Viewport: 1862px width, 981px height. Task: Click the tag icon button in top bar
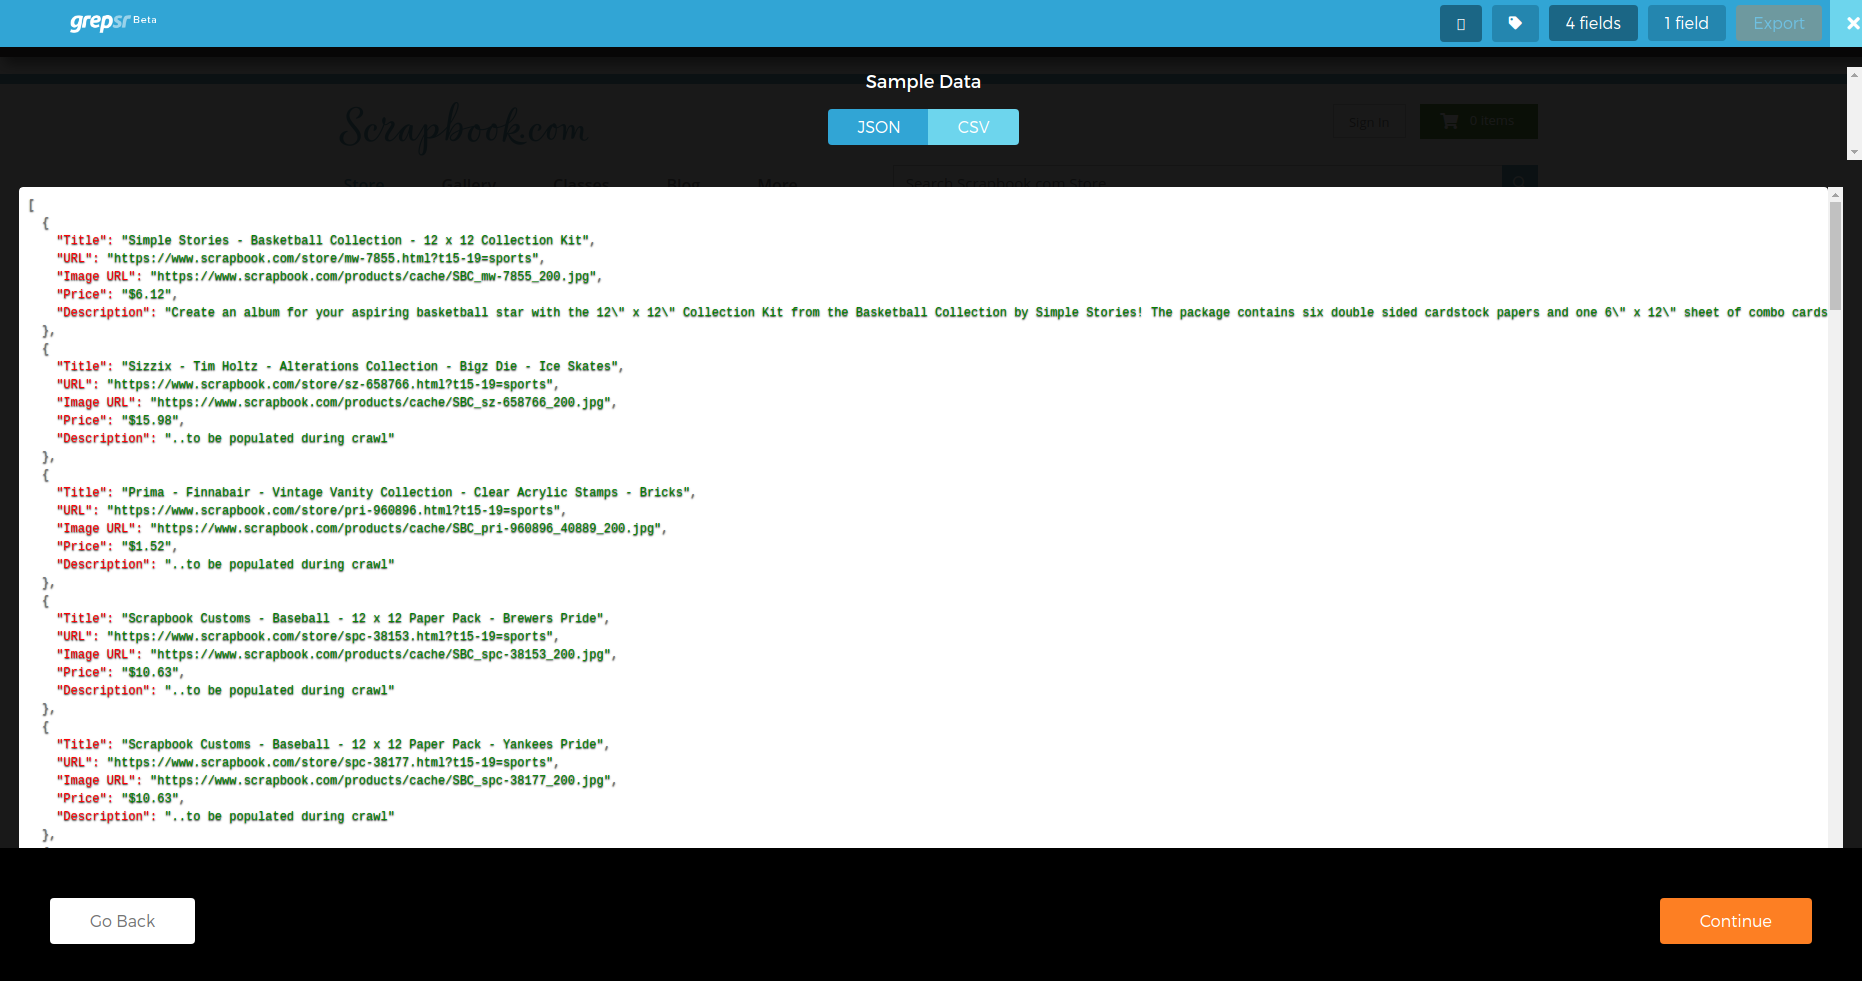tap(1515, 23)
